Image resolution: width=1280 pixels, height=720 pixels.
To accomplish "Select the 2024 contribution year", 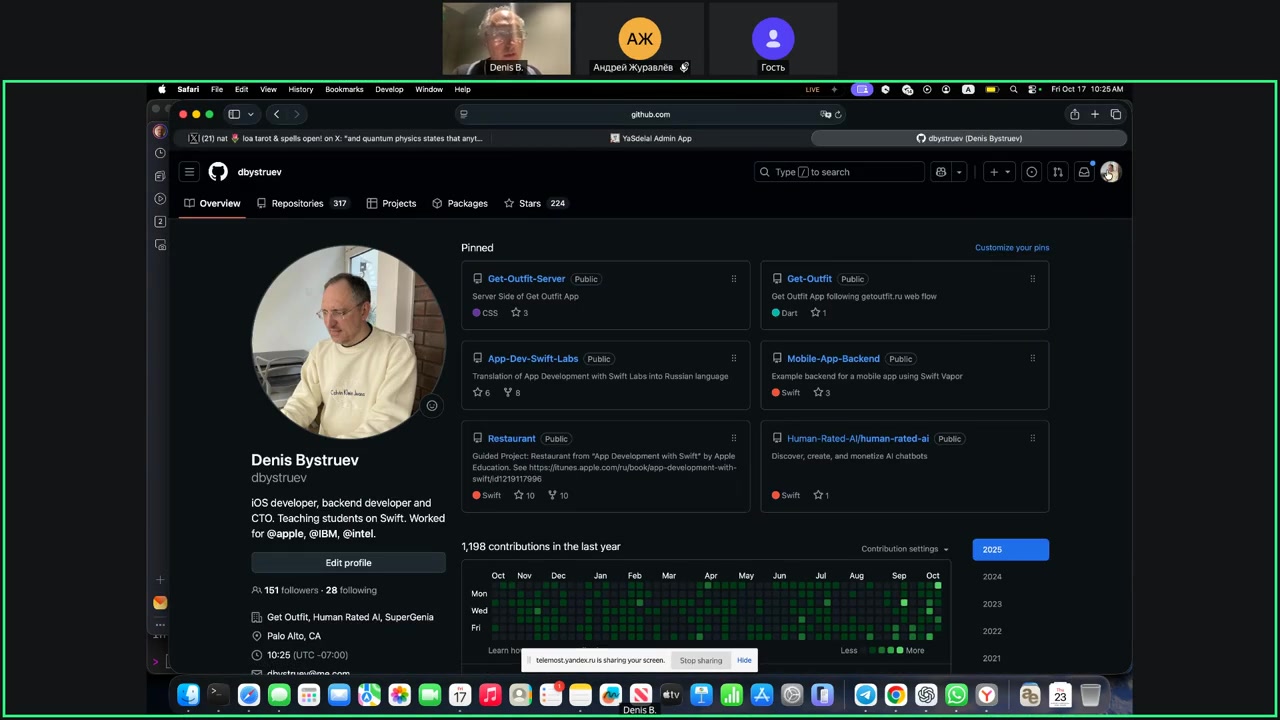I will [x=992, y=577].
